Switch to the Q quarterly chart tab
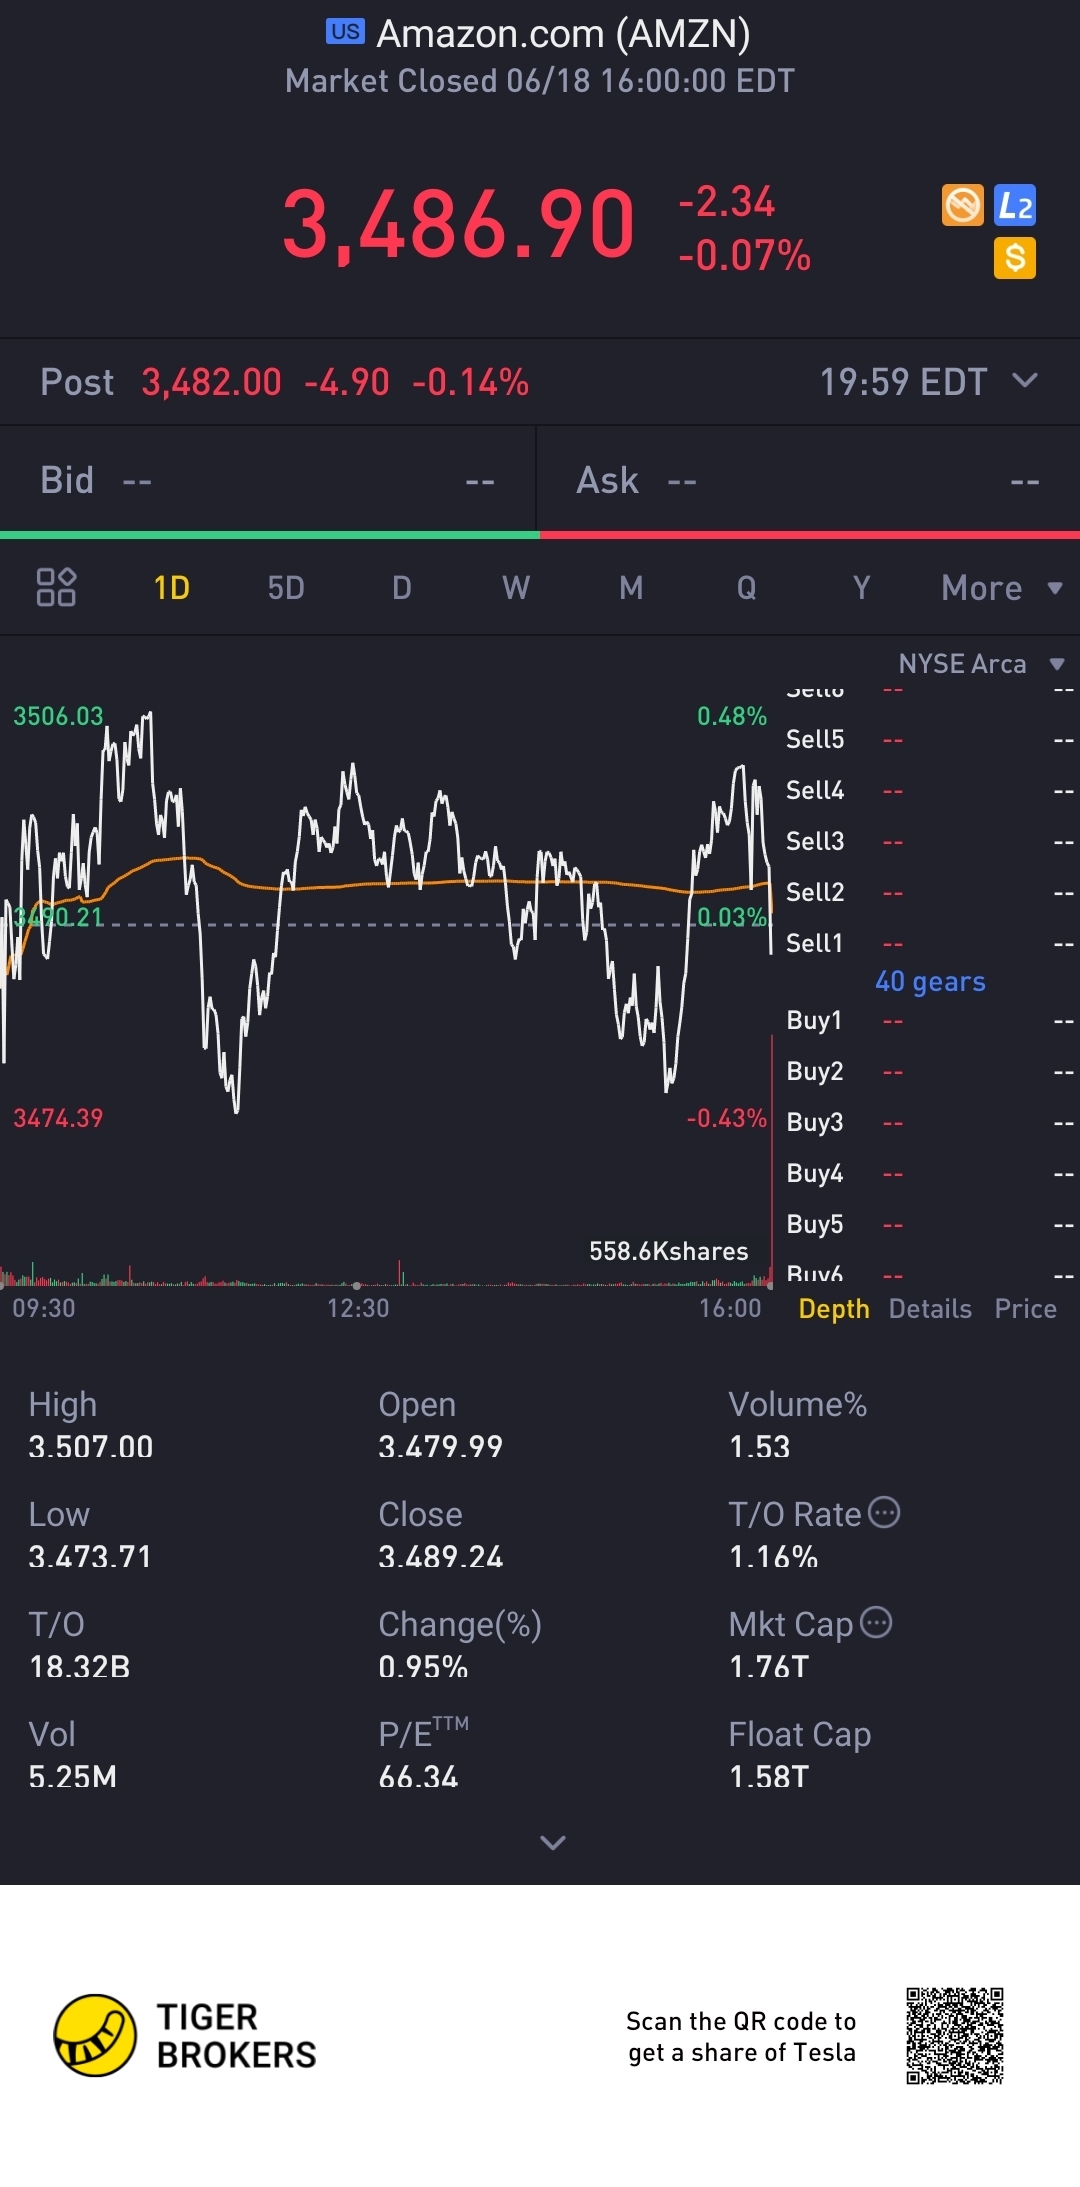The height and width of the screenshot is (2187, 1080). pos(746,588)
